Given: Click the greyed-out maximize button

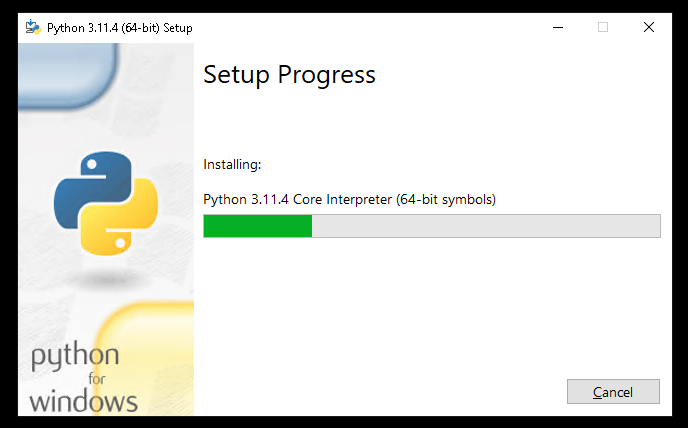Looking at the screenshot, I should 603,27.
